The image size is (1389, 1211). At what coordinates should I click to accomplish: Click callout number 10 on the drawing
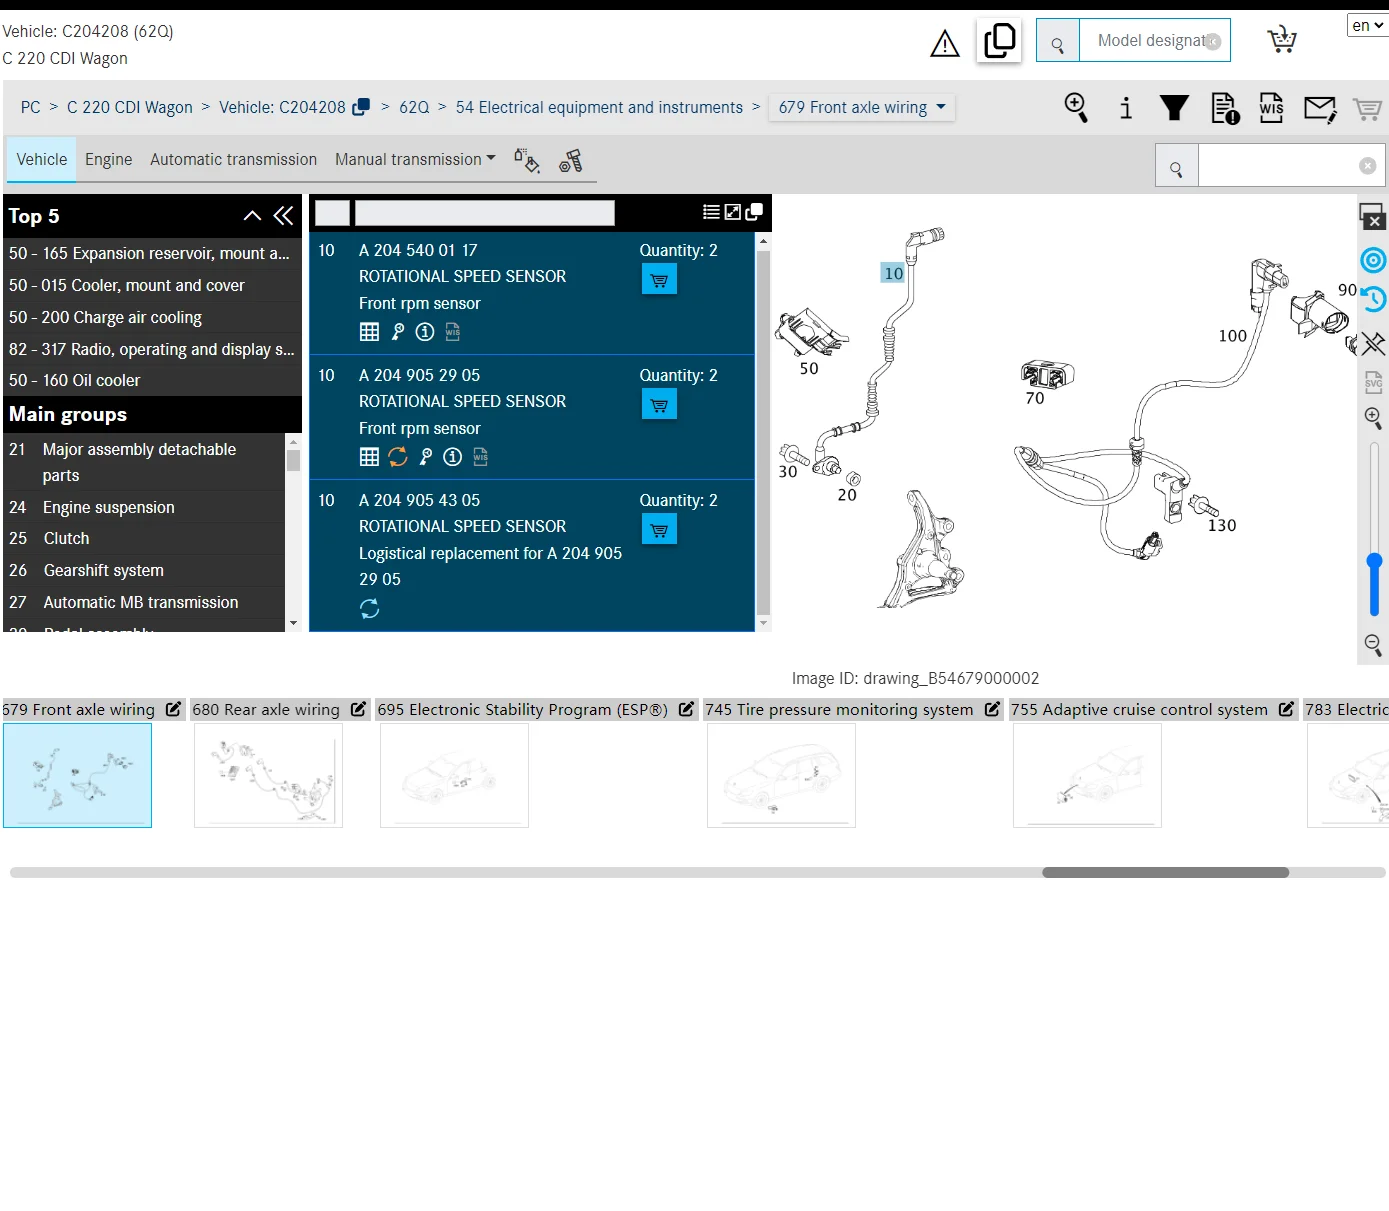click(x=893, y=273)
